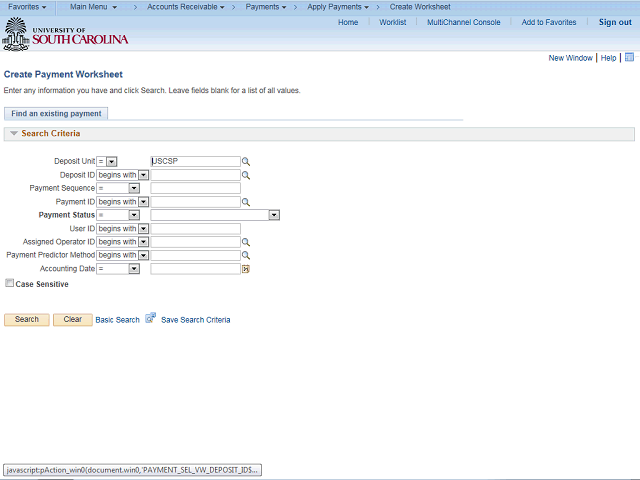640x480 pixels.
Task: Focus the Deposit Unit input field
Action: tap(196, 162)
